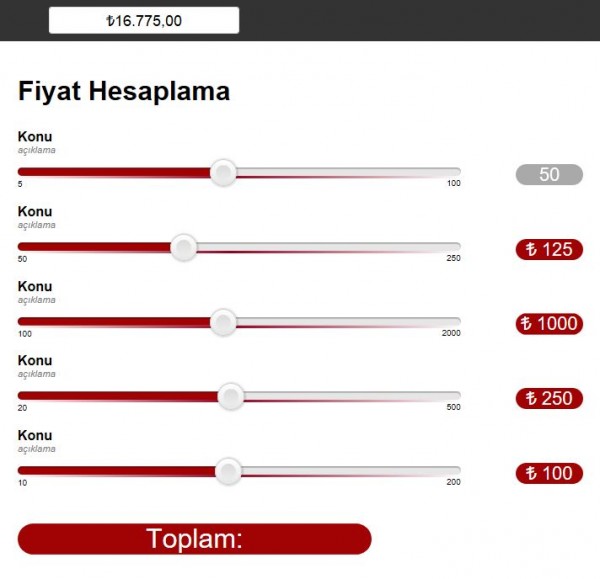Click the ₺16.775,00 total input field
This screenshot has height=579, width=600.
pos(144,20)
